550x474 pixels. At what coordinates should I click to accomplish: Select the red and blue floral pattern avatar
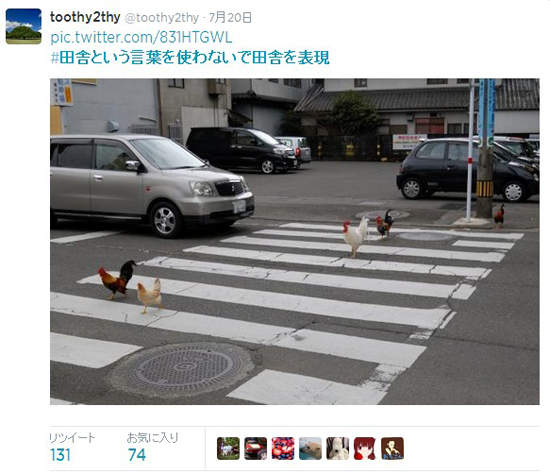(283, 448)
